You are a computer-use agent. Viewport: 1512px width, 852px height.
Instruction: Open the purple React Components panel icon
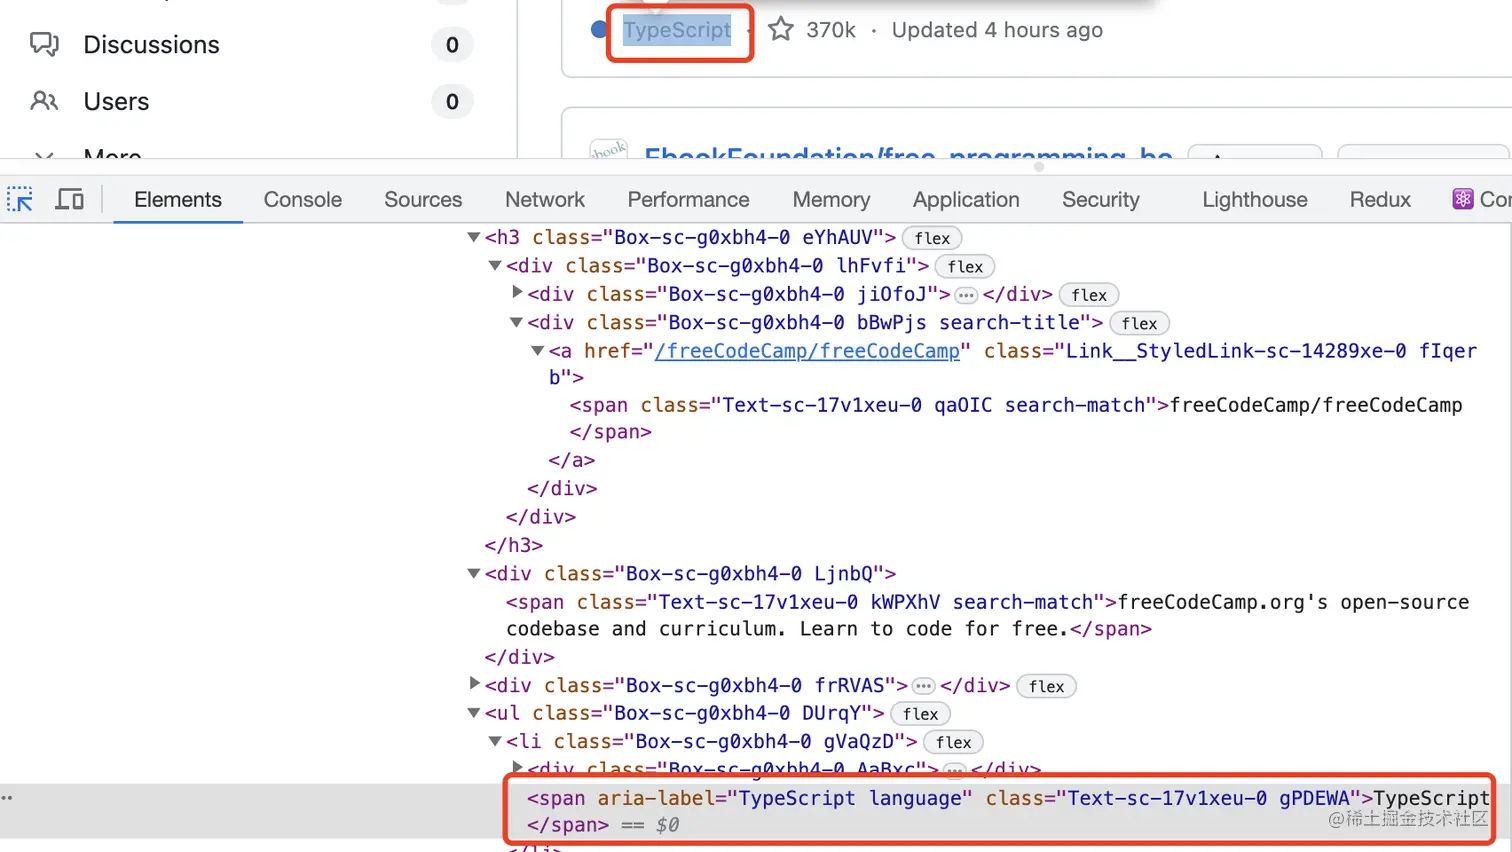pyautogui.click(x=1463, y=199)
